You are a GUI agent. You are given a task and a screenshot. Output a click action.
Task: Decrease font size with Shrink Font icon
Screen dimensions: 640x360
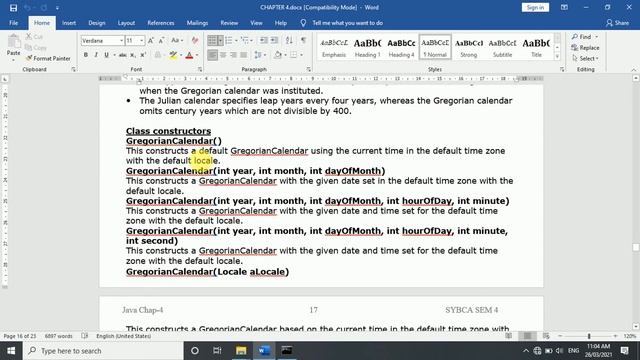pos(162,40)
